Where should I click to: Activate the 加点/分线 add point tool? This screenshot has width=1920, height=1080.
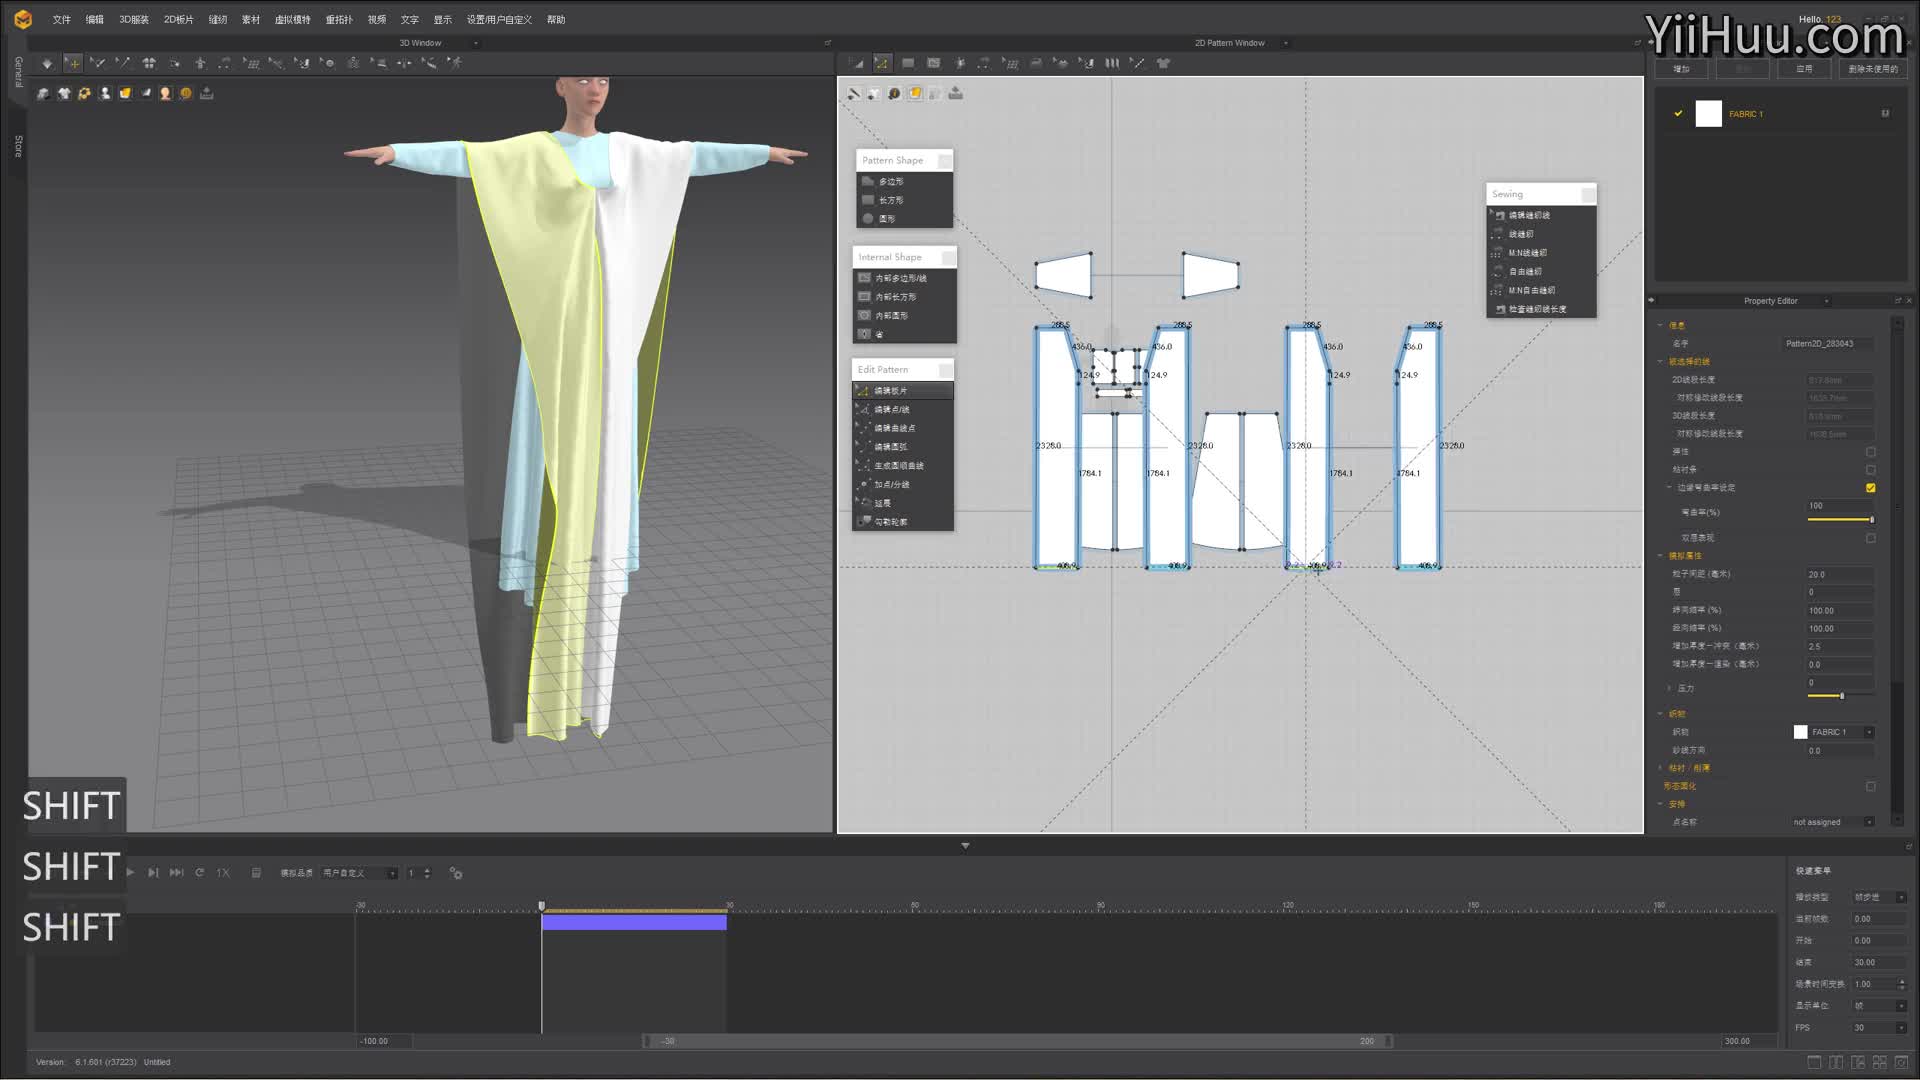[891, 485]
